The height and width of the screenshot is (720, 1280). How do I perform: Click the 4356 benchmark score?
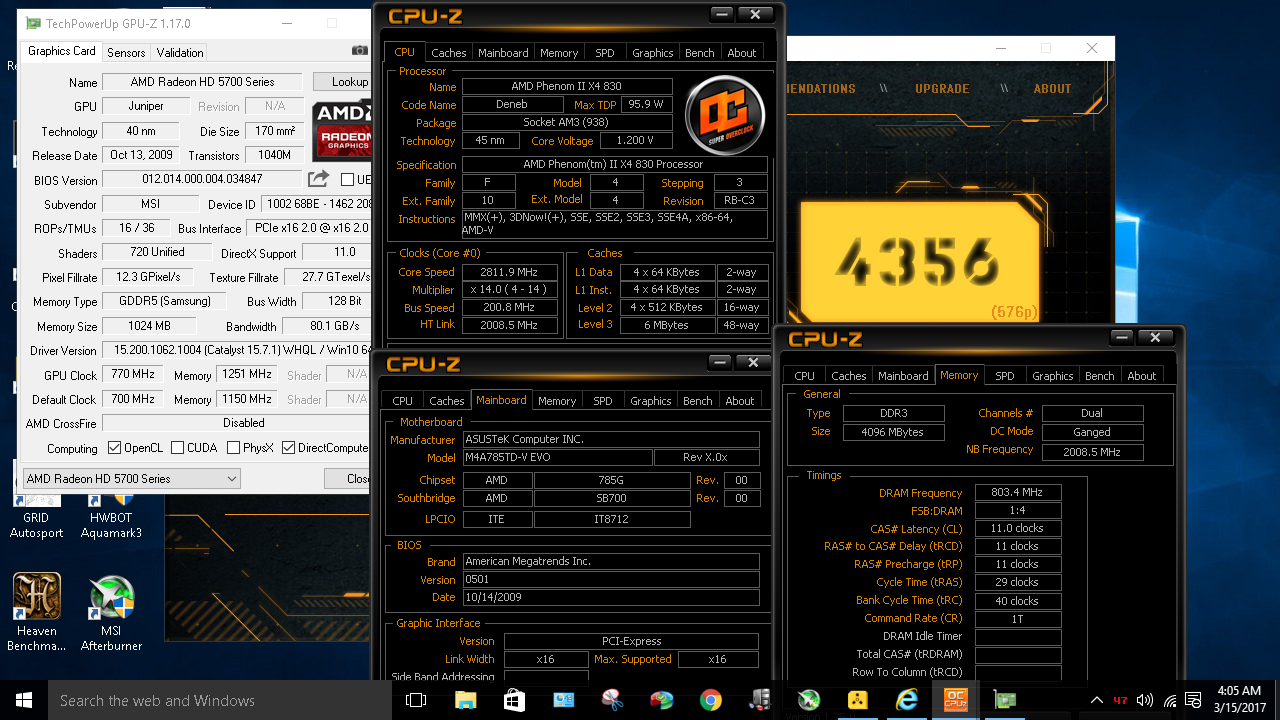pos(918,262)
